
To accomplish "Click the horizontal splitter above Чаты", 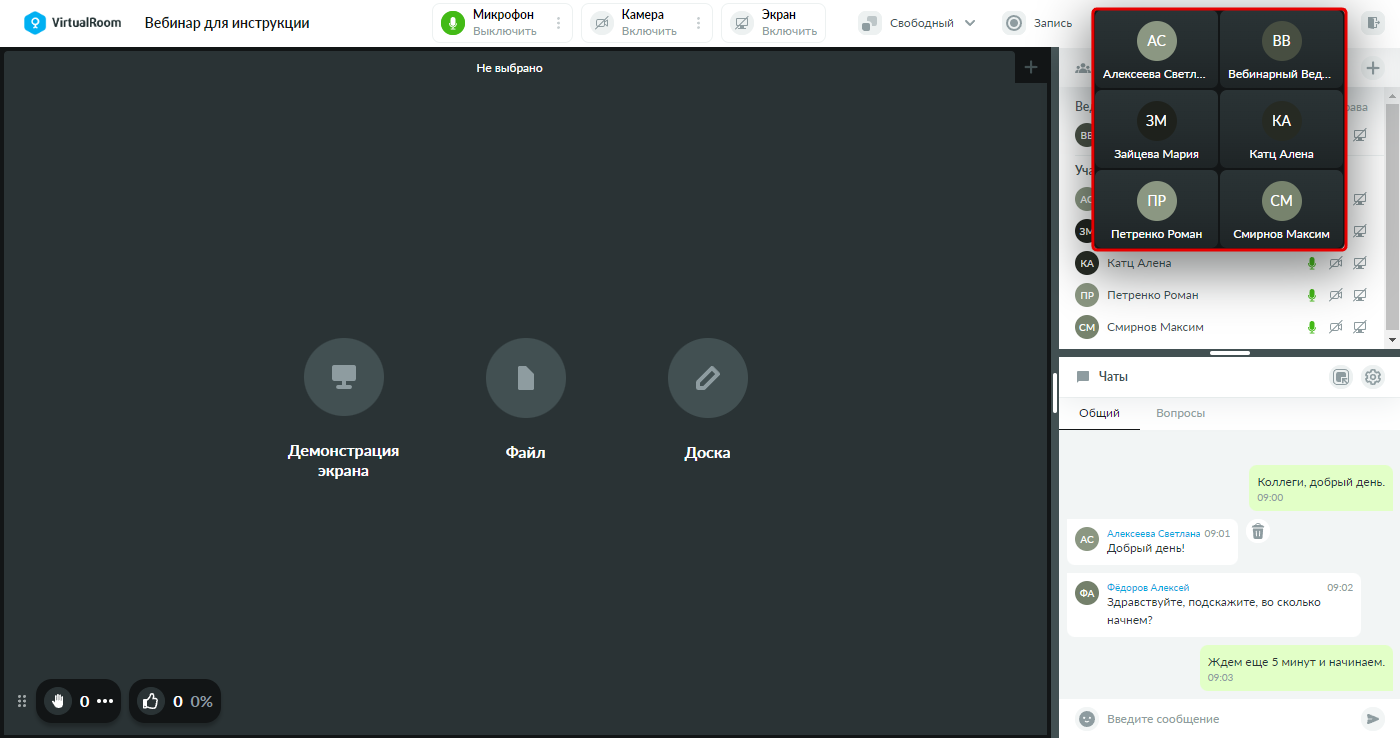I will point(1229,352).
